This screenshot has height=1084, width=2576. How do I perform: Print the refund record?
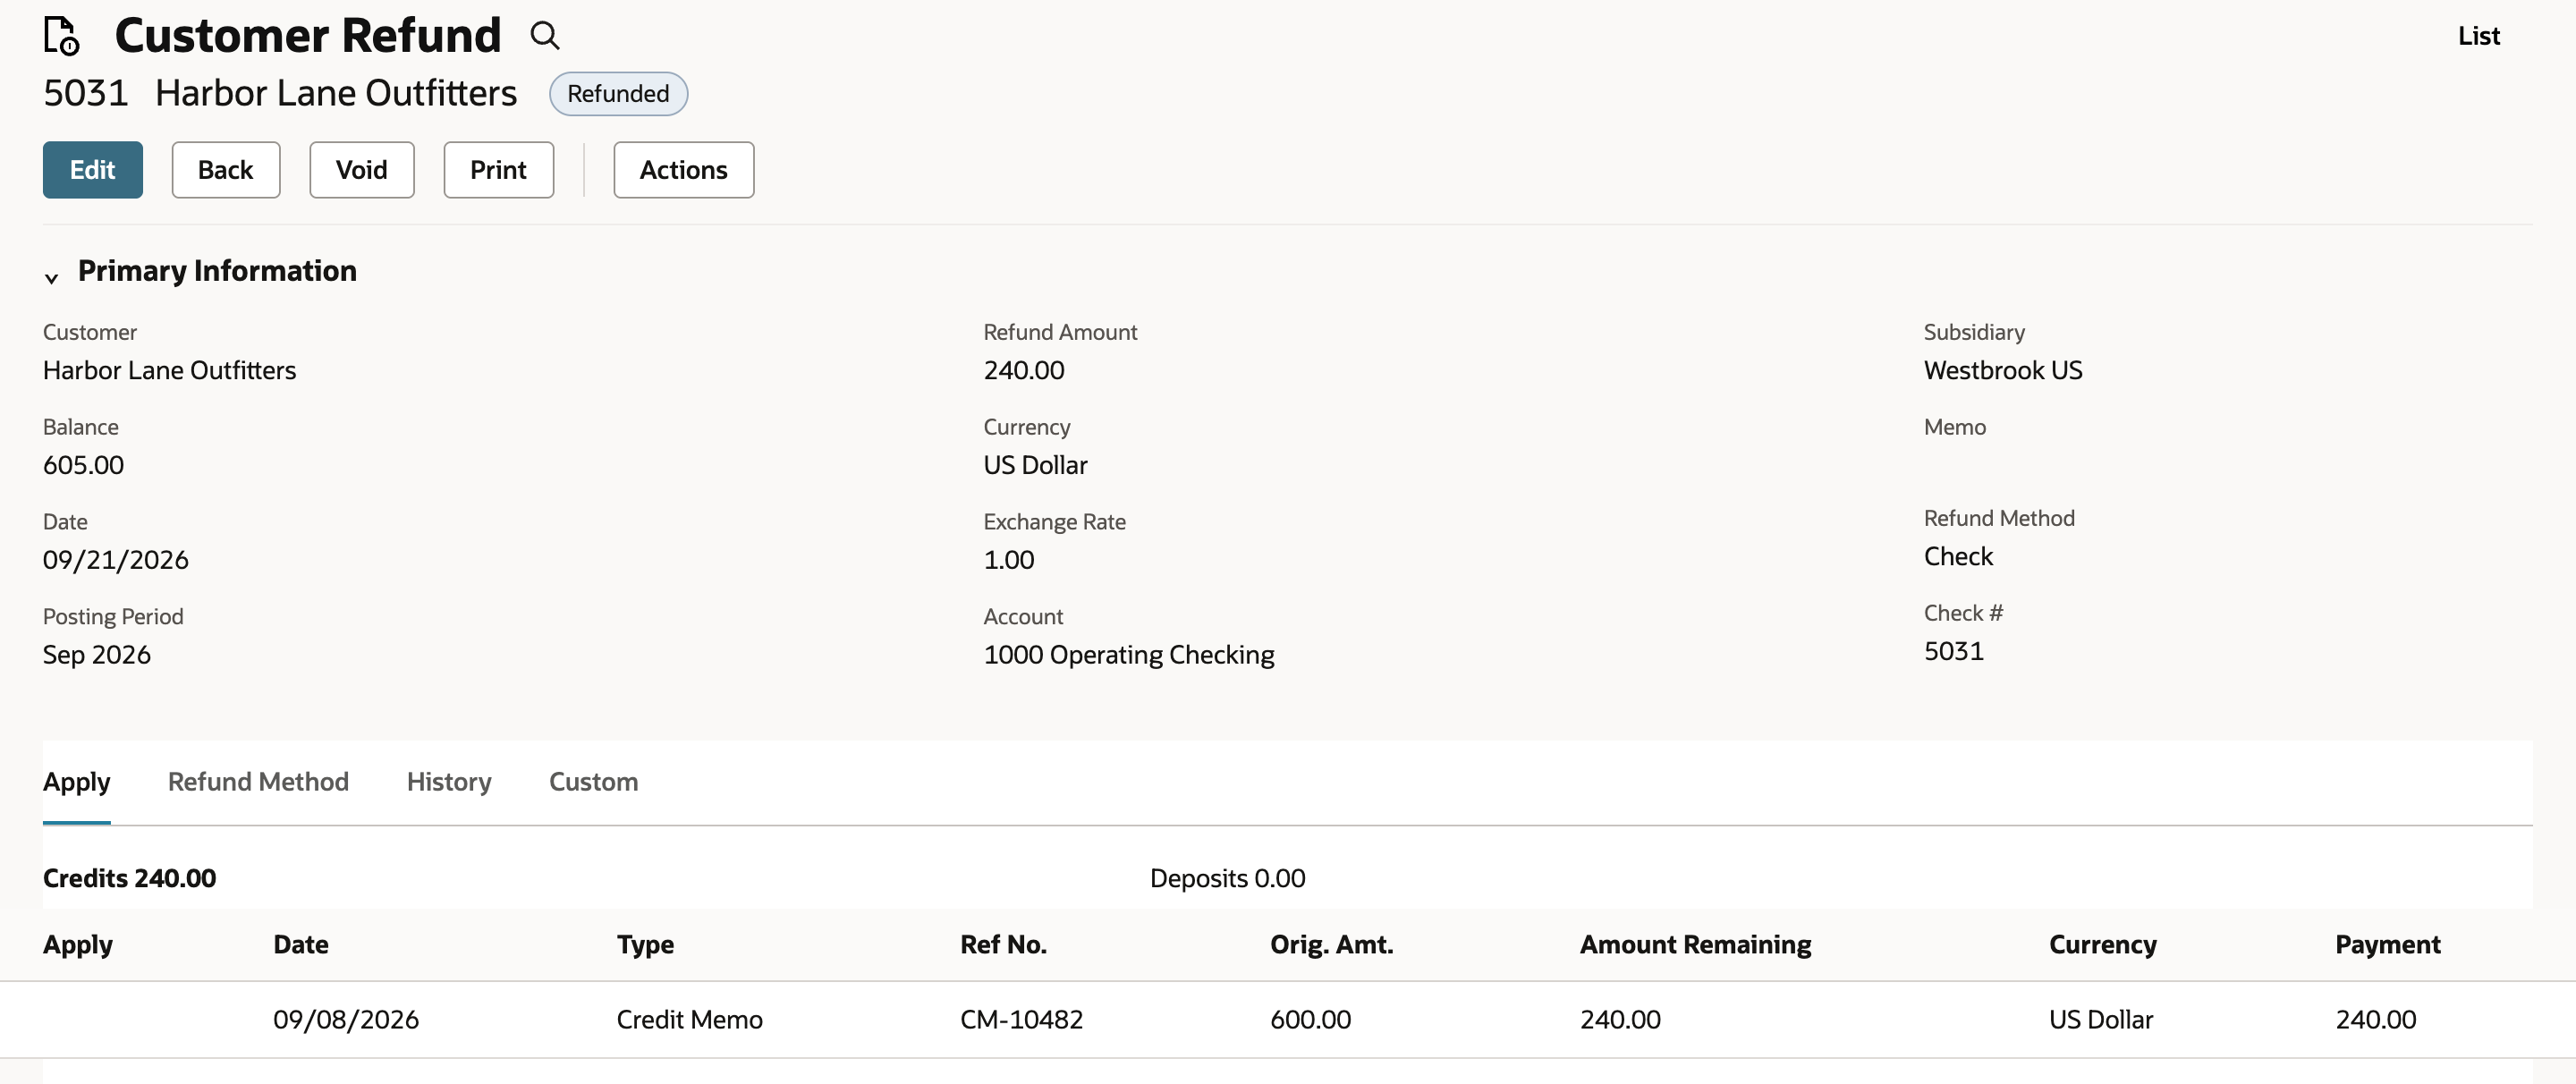(499, 170)
